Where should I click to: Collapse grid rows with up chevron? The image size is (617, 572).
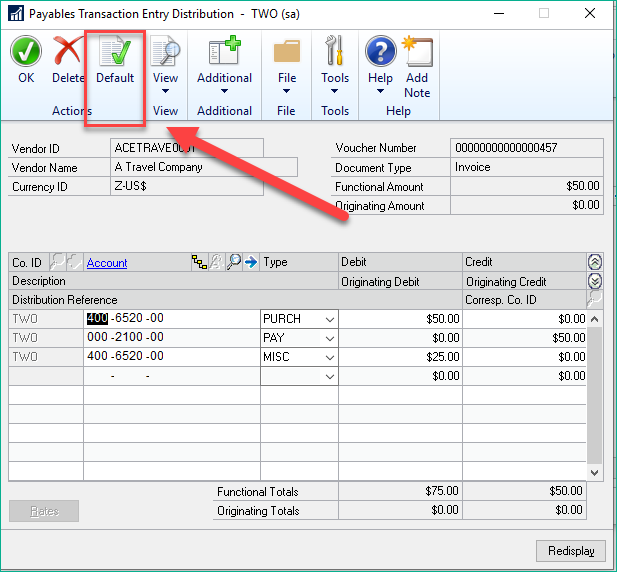tap(596, 262)
